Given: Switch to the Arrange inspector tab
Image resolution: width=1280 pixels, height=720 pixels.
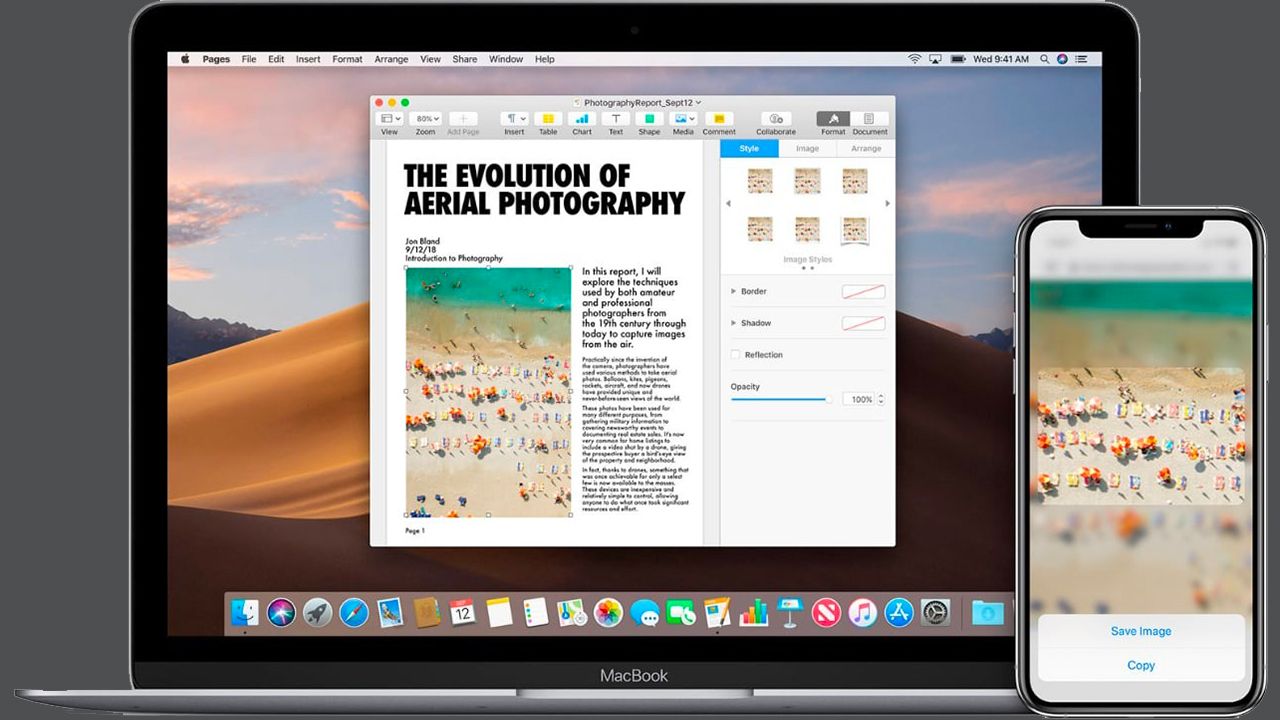Looking at the screenshot, I should point(866,148).
